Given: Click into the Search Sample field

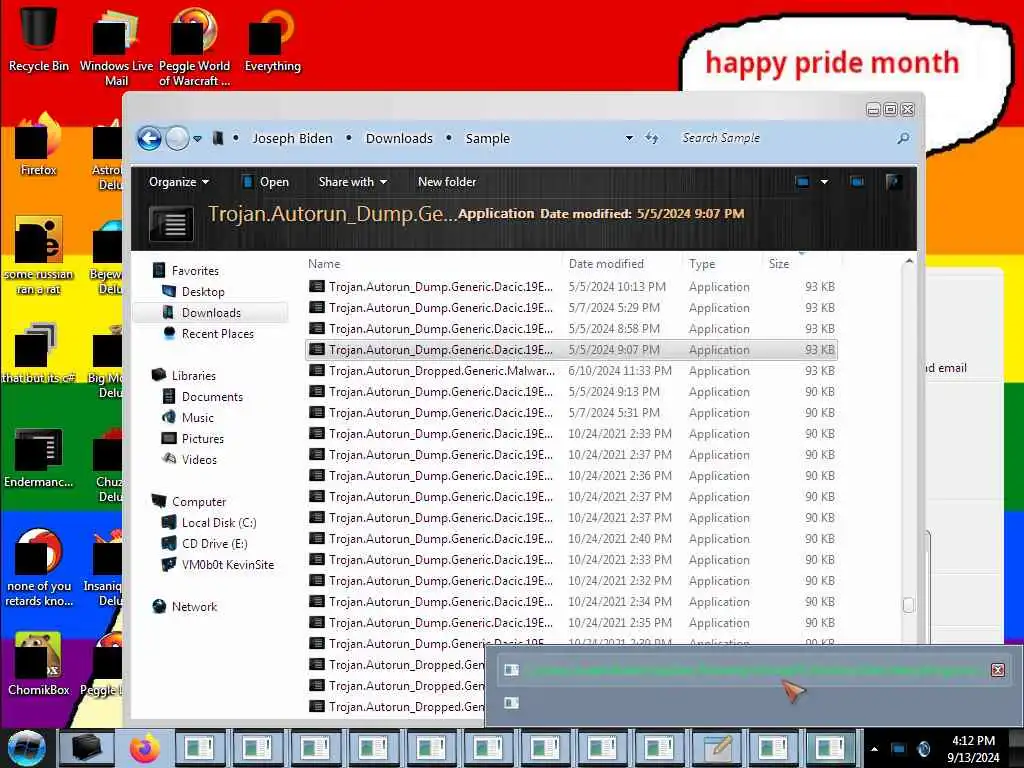Looking at the screenshot, I should (x=784, y=138).
